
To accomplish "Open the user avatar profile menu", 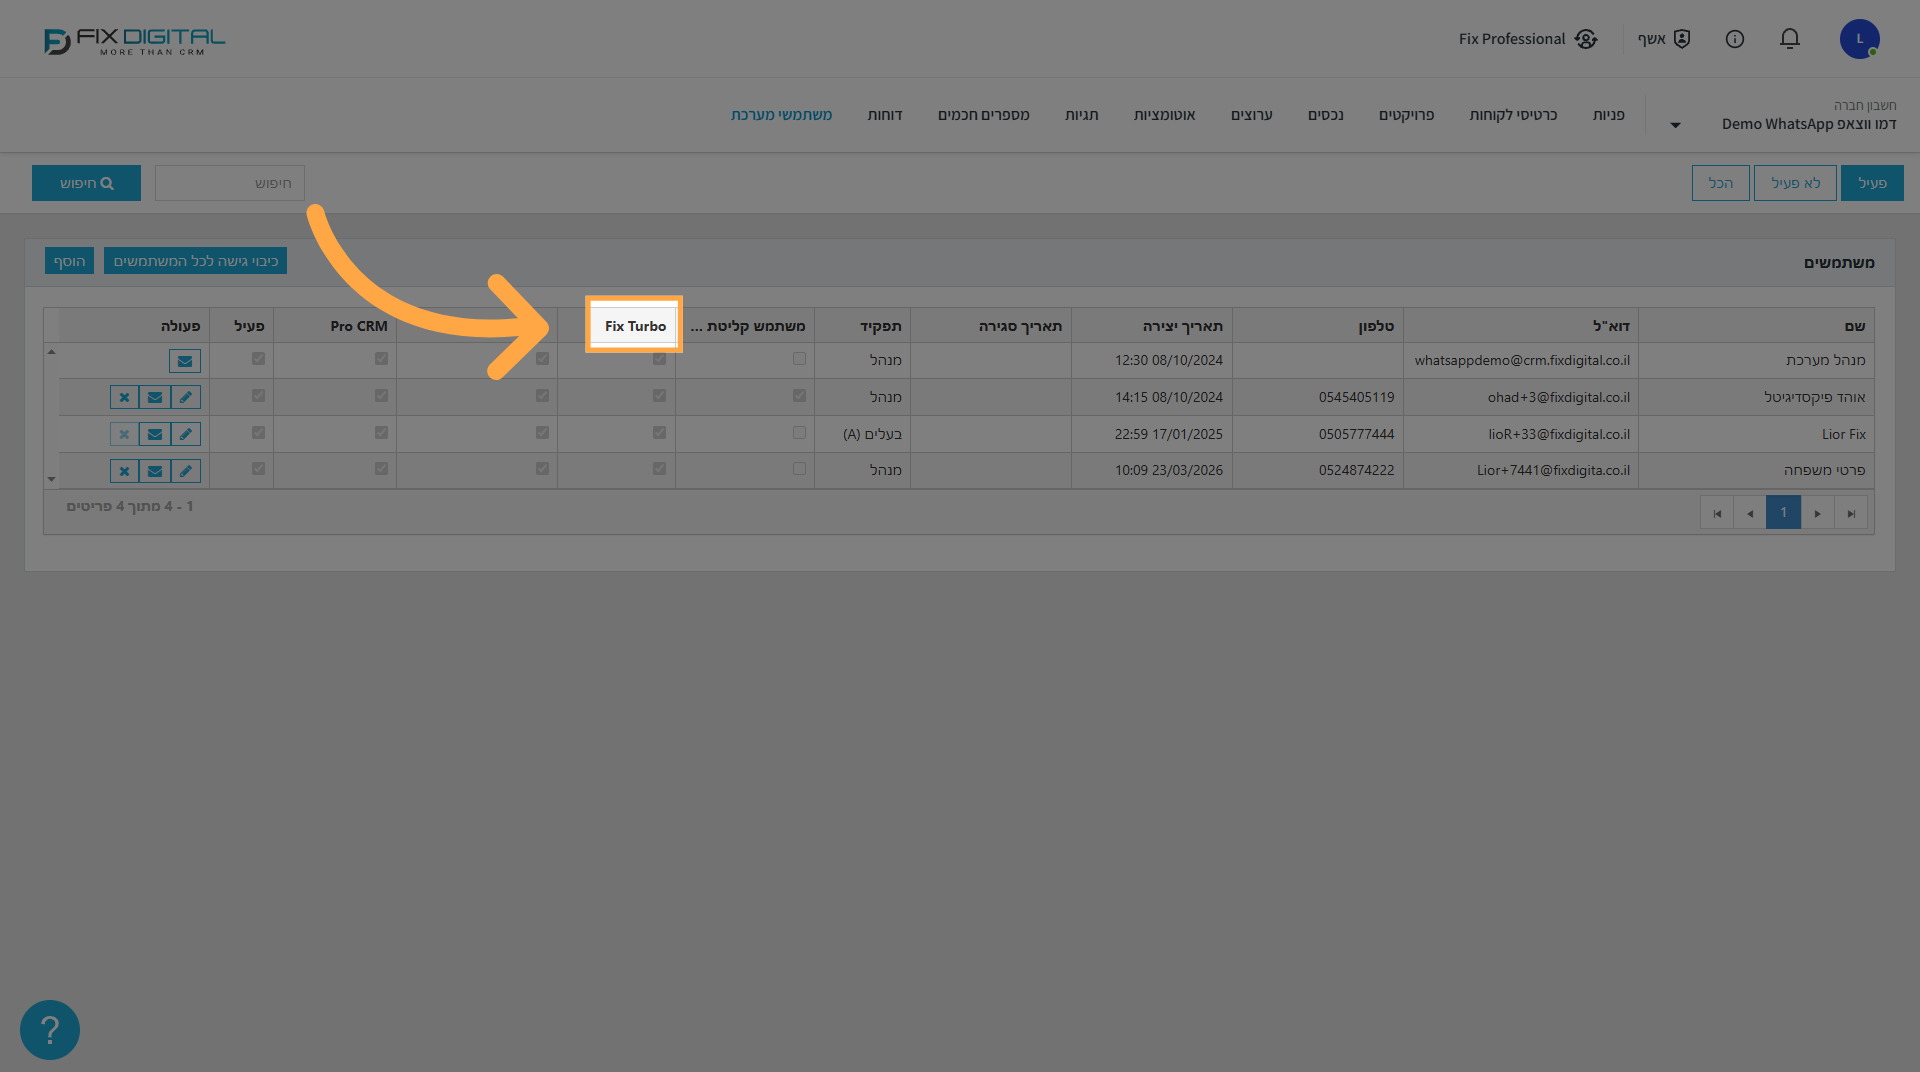I will click(x=1859, y=39).
